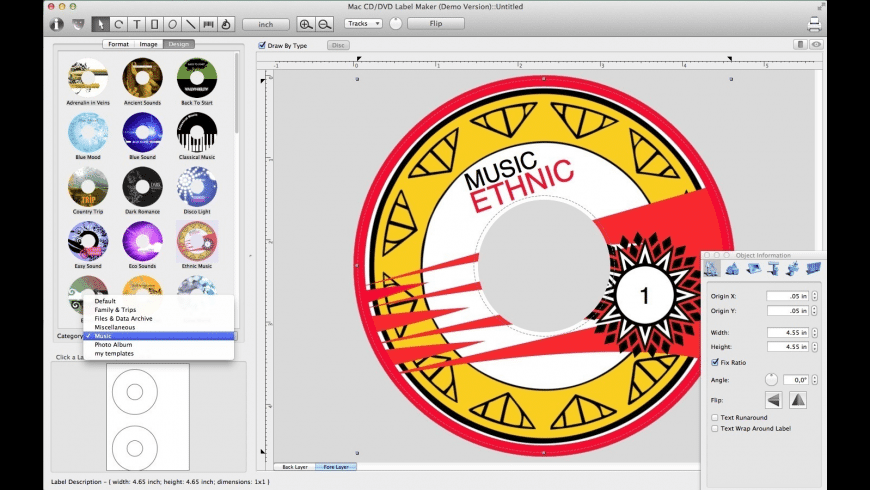
Task: Toggle the Draw By Type checkbox
Action: pyautogui.click(x=262, y=45)
